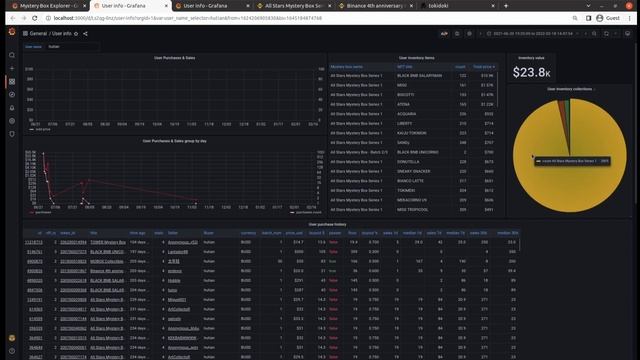Open the user avatar at sidebar bottom

point(12,338)
